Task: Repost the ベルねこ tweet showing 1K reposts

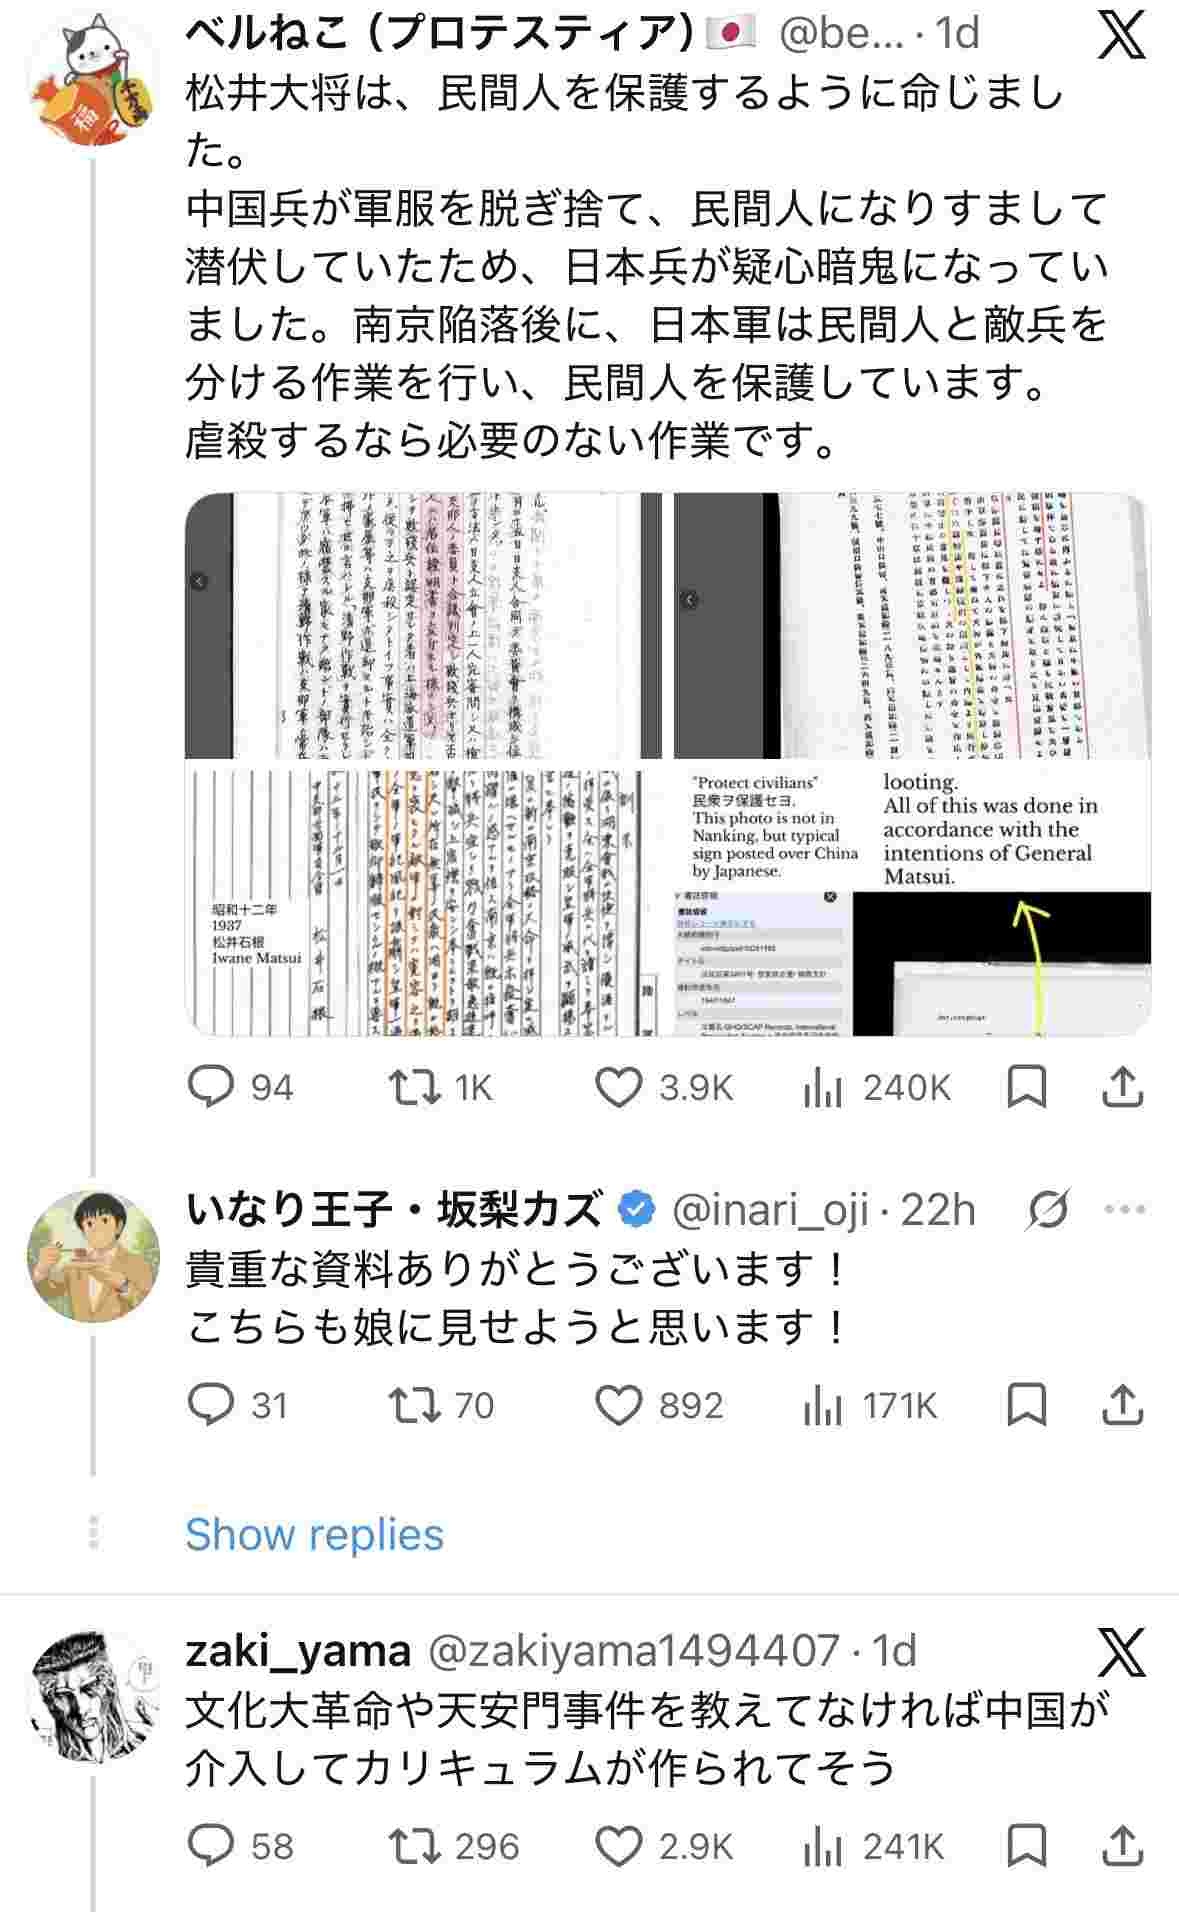Action: coord(440,1087)
